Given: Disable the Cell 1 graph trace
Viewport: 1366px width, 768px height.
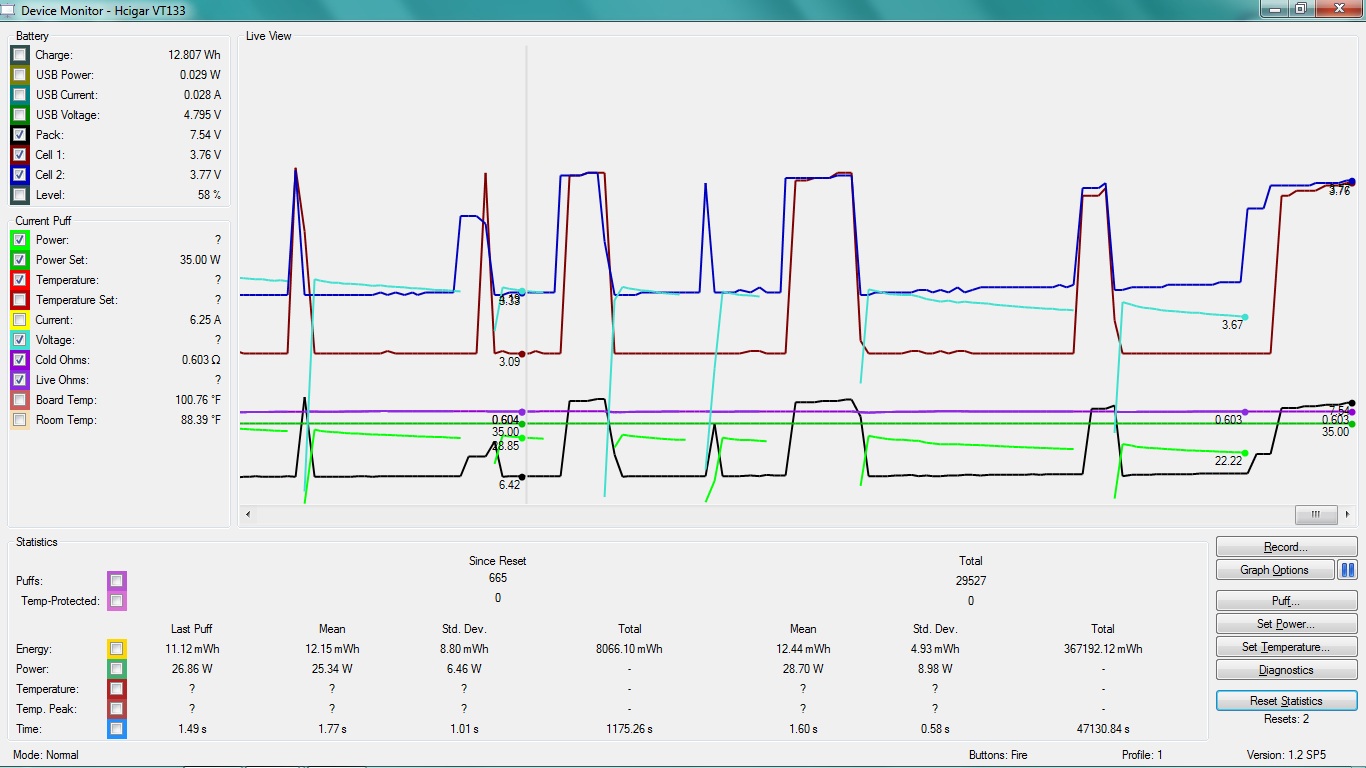Looking at the screenshot, I should (x=20, y=155).
